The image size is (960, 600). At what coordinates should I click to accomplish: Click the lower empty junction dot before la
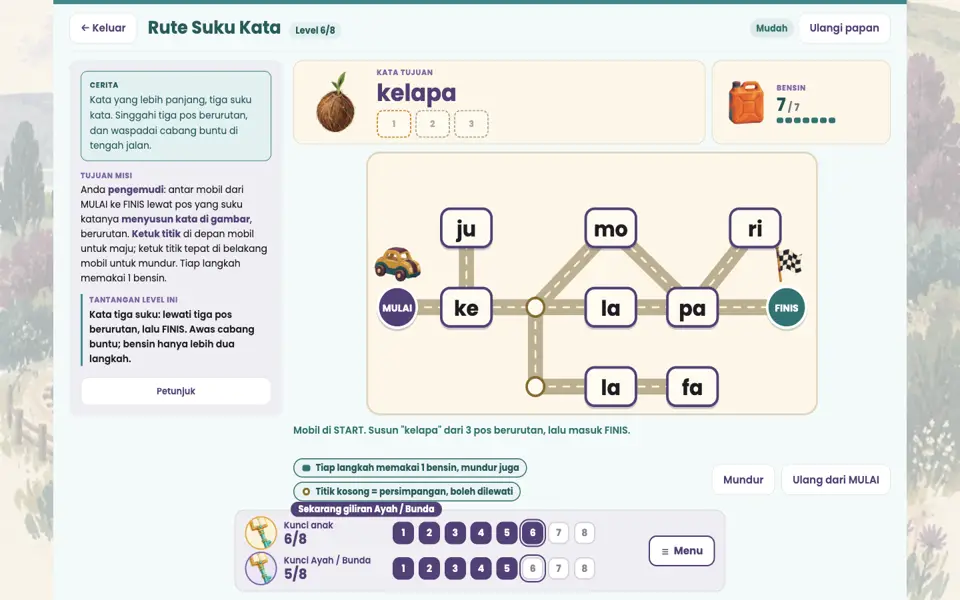click(x=535, y=386)
